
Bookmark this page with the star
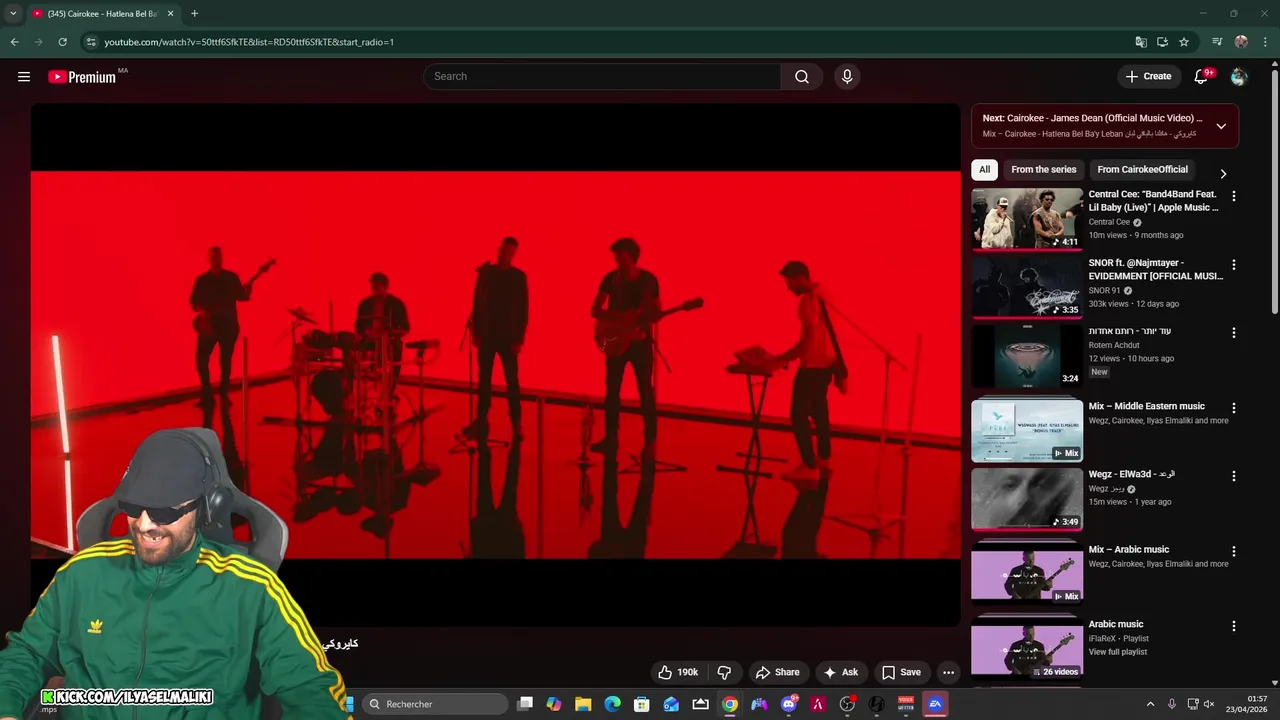[x=1184, y=42]
